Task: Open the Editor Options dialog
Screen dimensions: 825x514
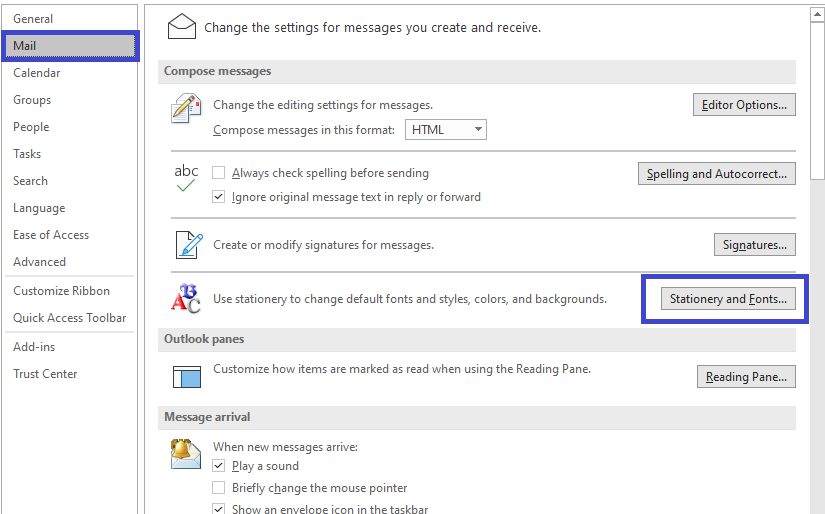Action: click(x=744, y=105)
